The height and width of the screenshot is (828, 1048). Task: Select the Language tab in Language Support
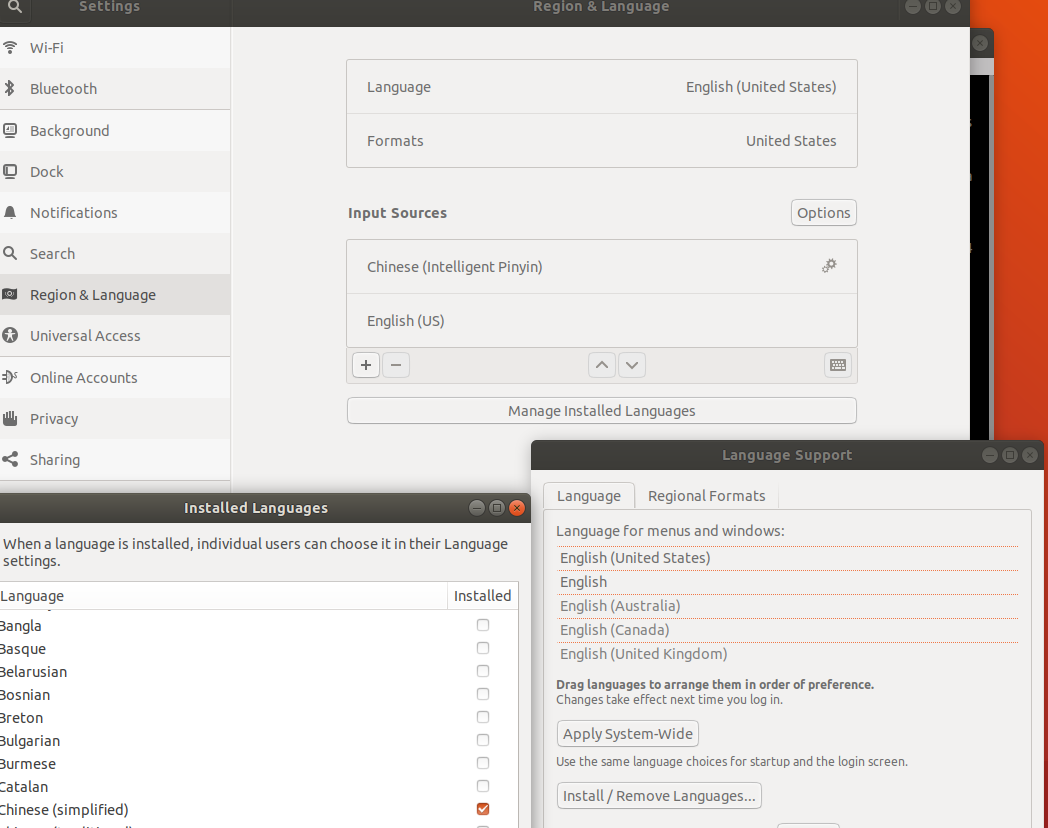[588, 495]
